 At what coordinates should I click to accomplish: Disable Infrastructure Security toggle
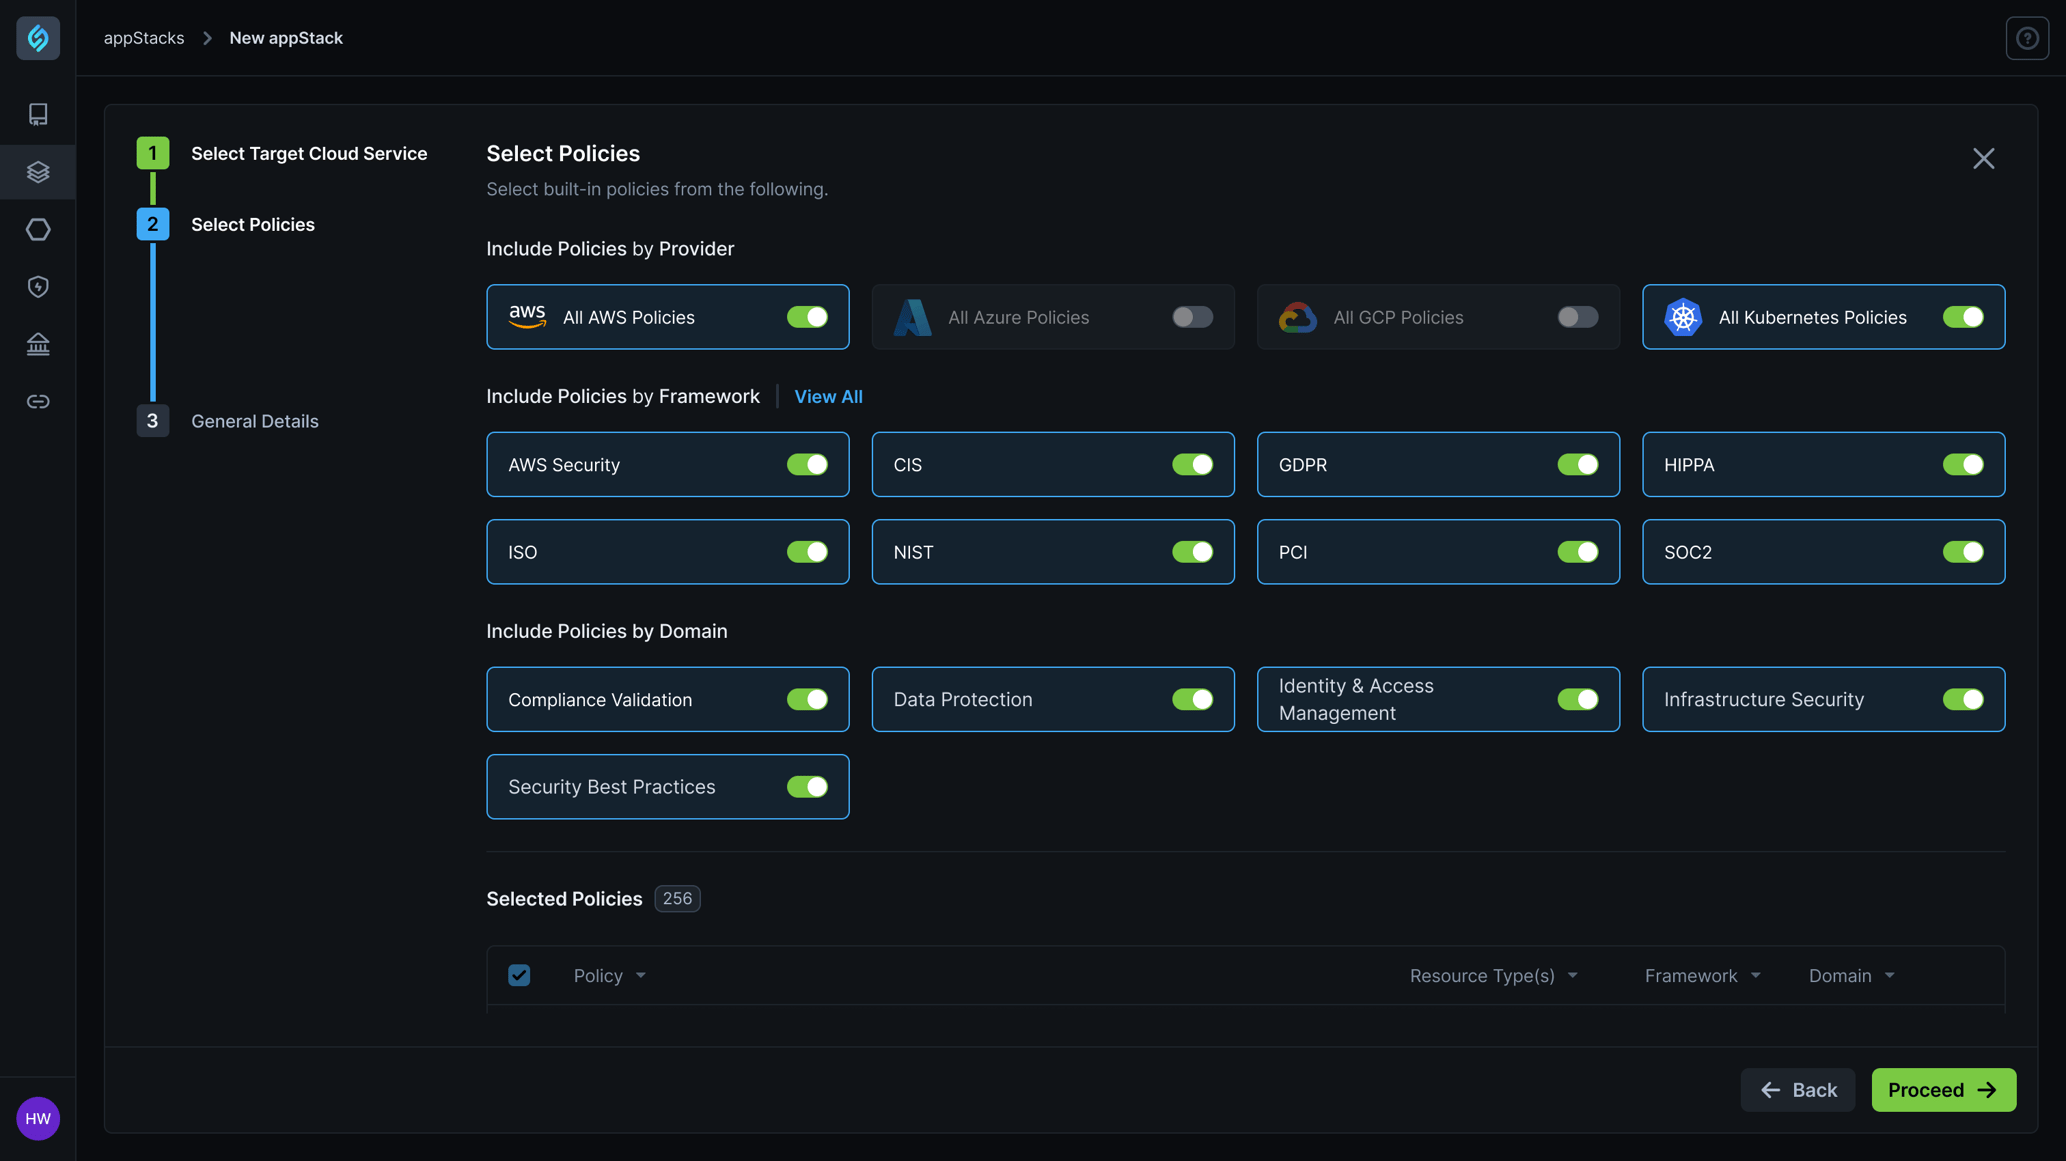(x=1963, y=699)
